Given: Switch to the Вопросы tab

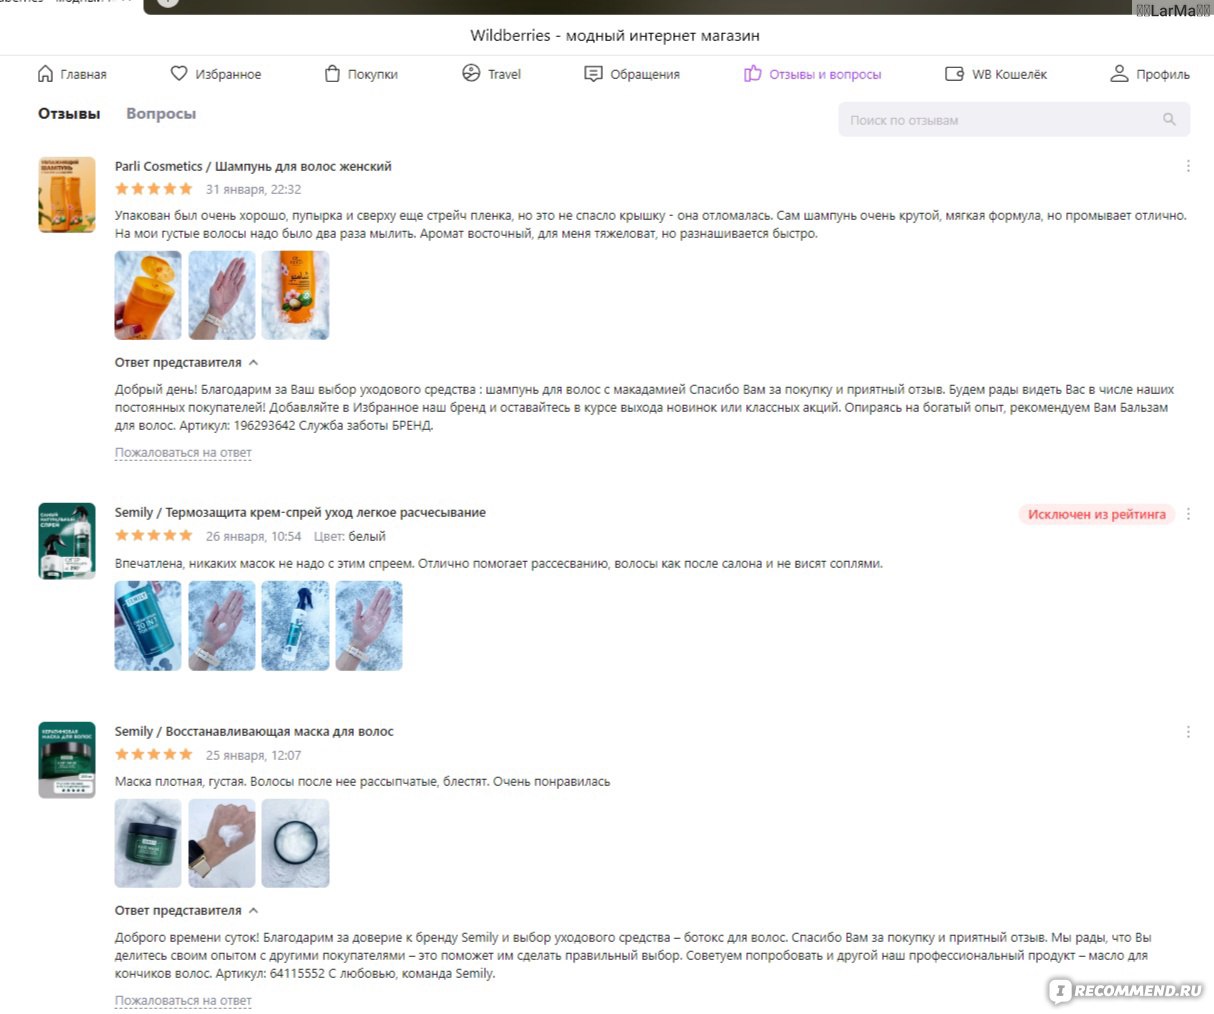Looking at the screenshot, I should [161, 114].
